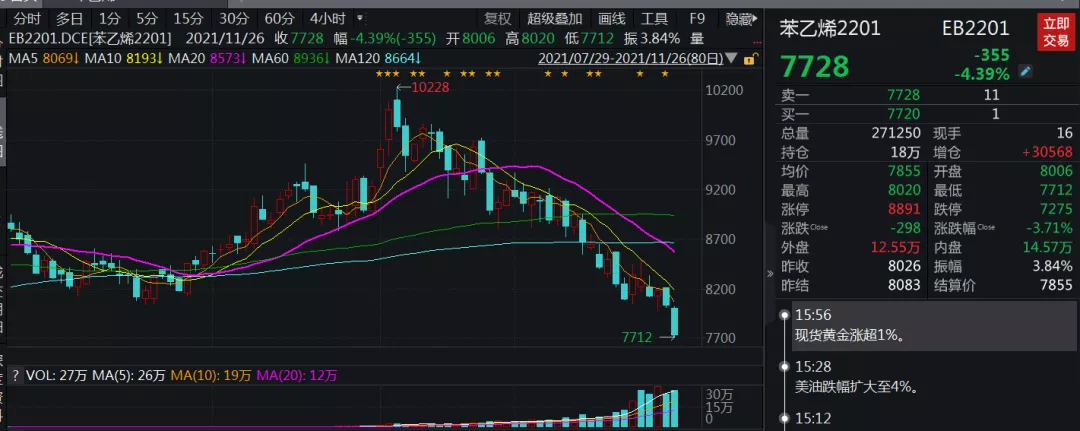
Task: Select the 4小时 timeframe tab
Action: (x=329, y=19)
